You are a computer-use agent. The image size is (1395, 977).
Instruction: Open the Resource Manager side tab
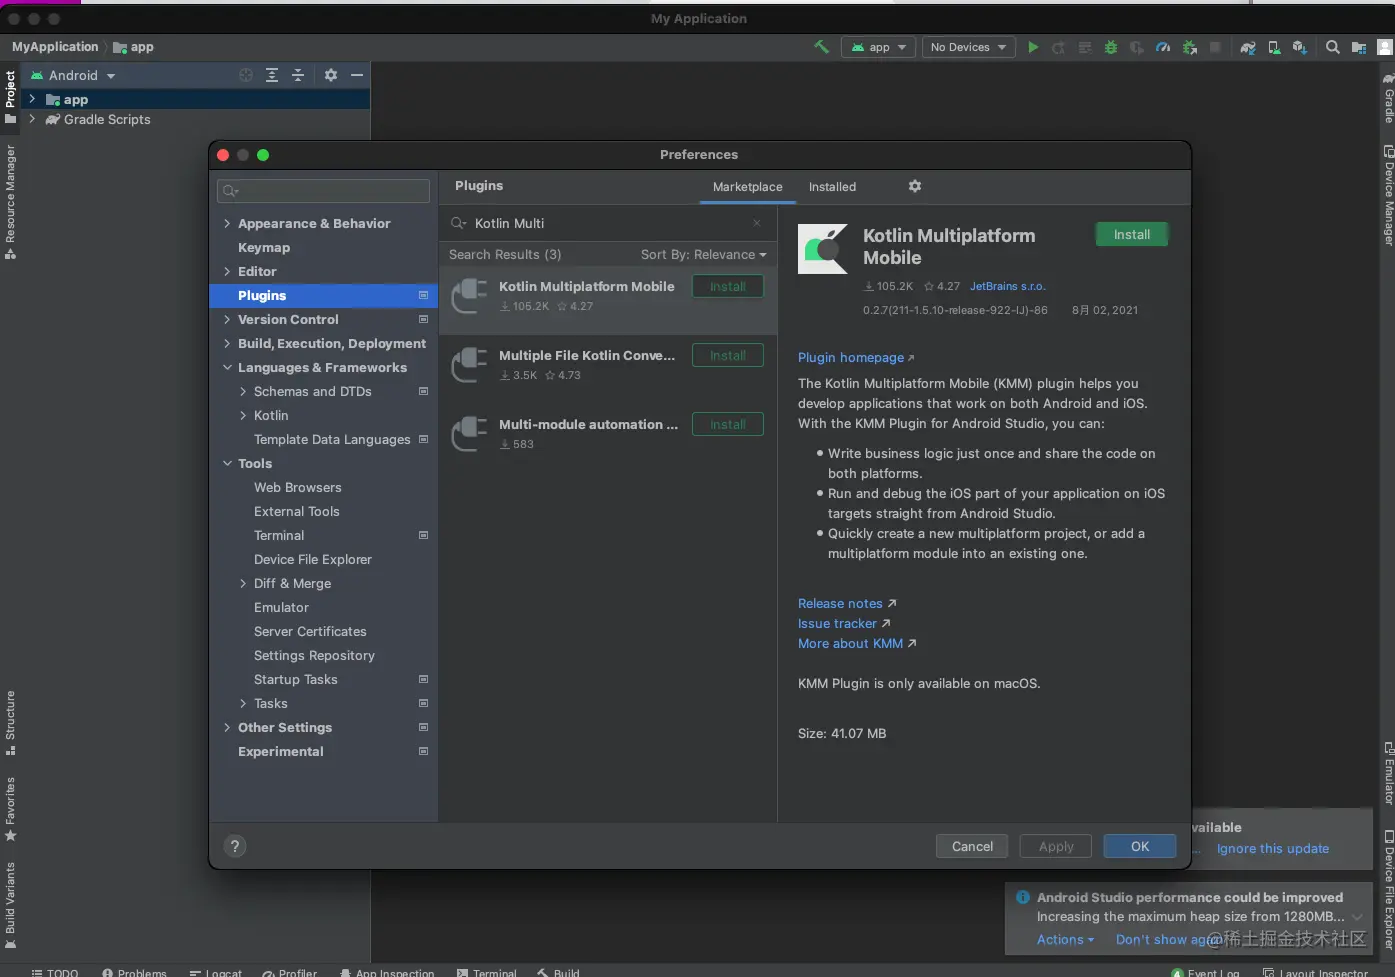pyautogui.click(x=10, y=202)
